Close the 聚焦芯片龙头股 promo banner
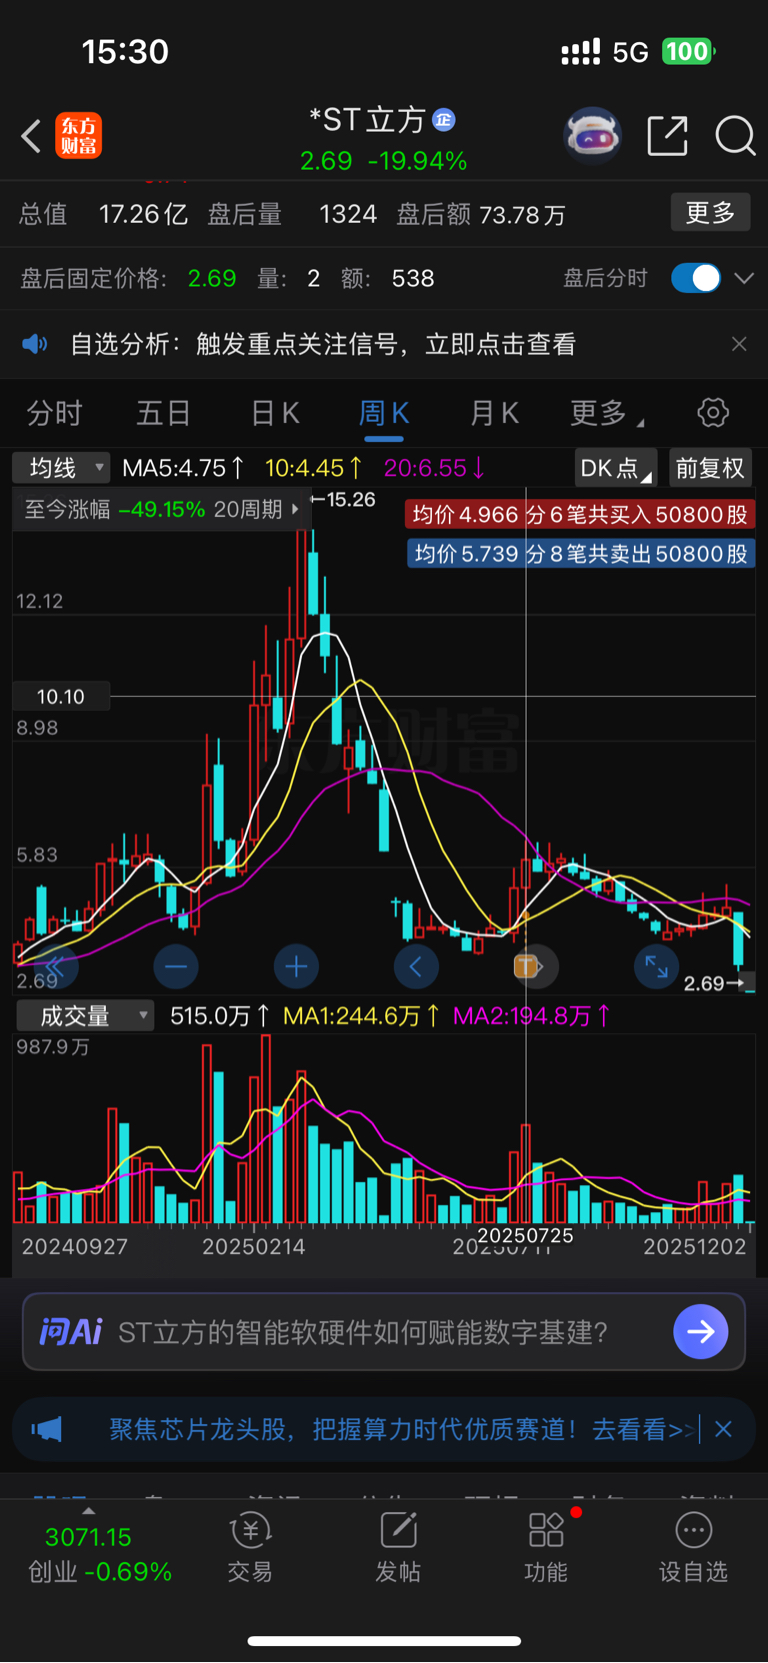 click(724, 1429)
